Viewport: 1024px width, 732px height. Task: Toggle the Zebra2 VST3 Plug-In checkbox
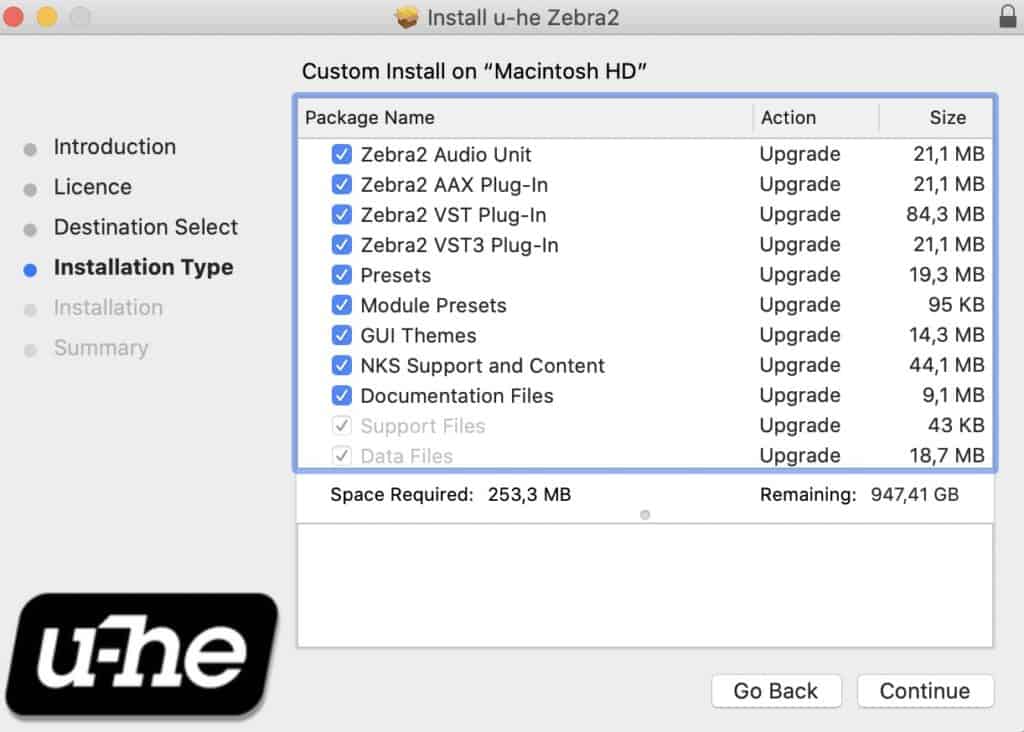pos(342,244)
